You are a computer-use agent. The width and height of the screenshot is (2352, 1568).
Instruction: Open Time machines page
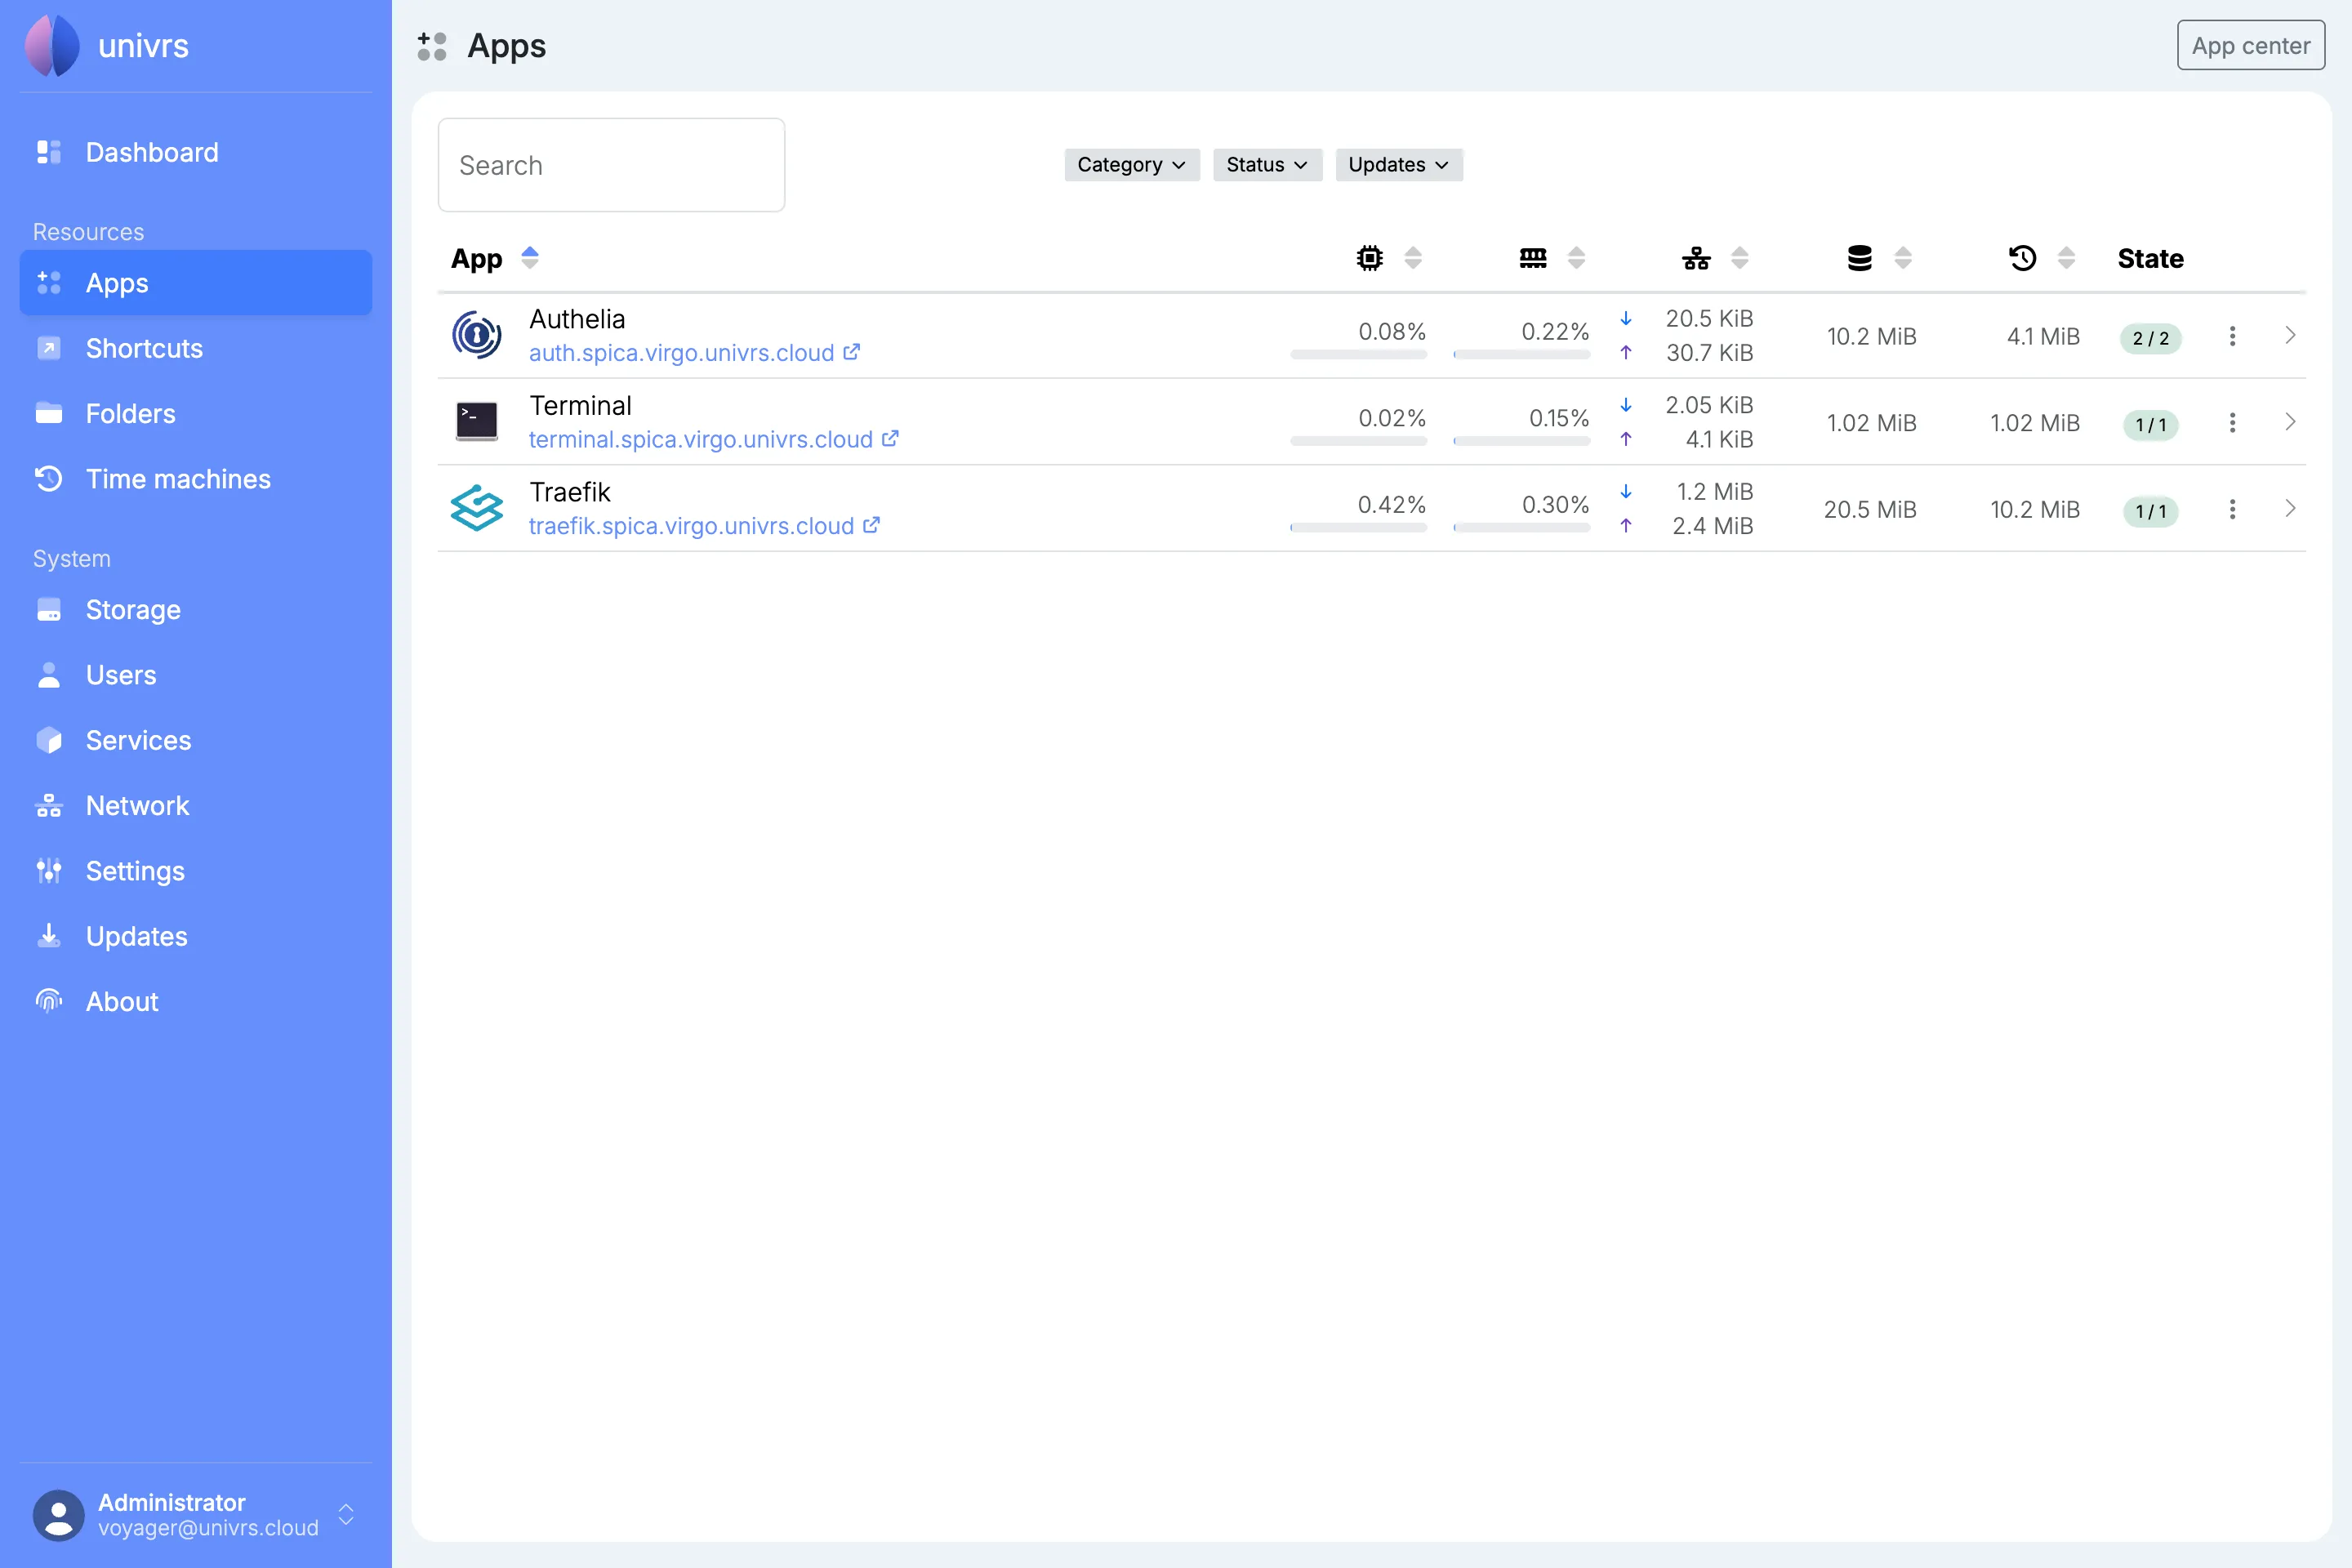click(x=196, y=479)
